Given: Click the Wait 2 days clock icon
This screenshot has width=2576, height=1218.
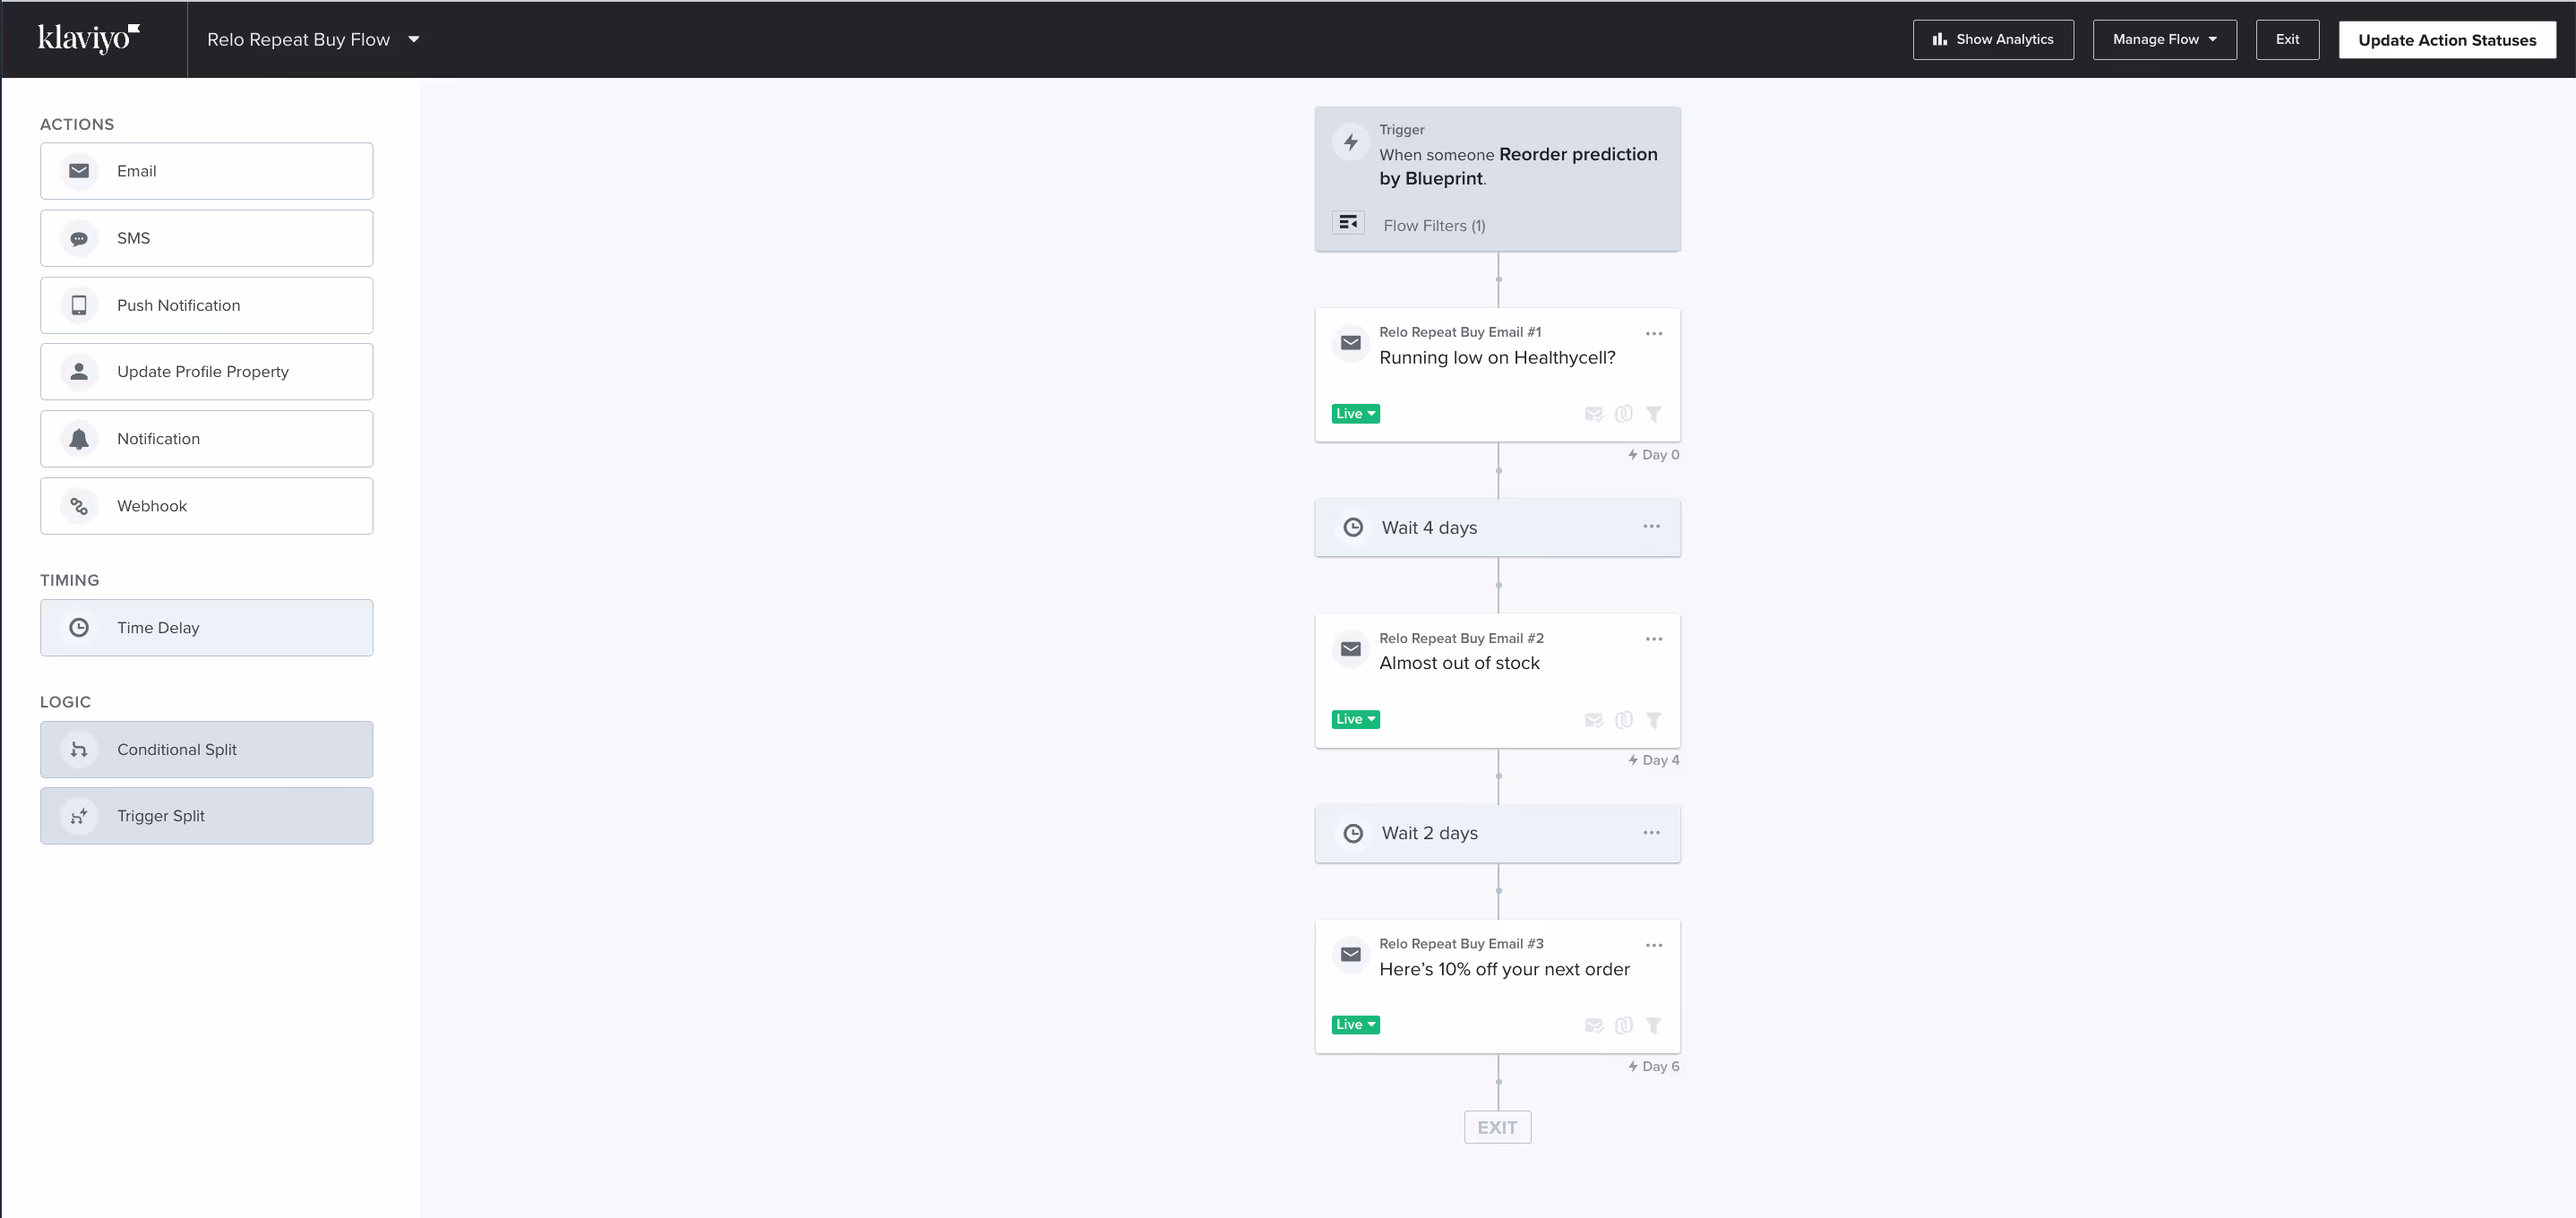Looking at the screenshot, I should pyautogui.click(x=1353, y=833).
